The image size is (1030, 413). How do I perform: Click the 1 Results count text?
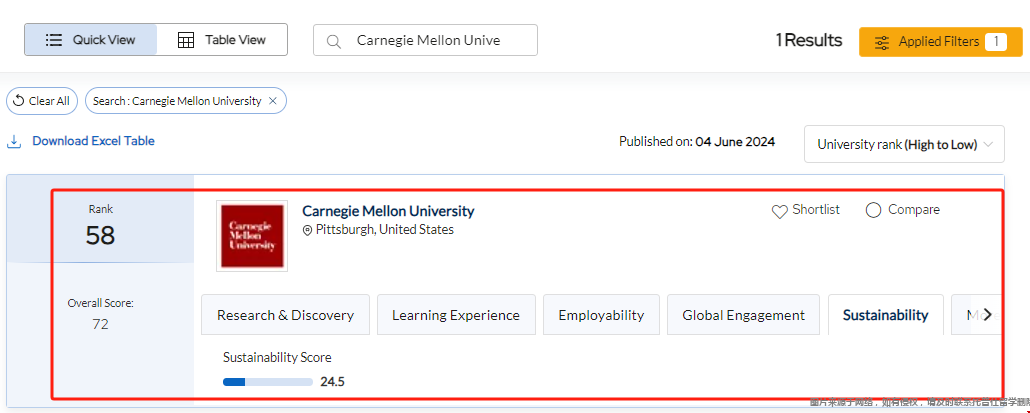pos(809,41)
